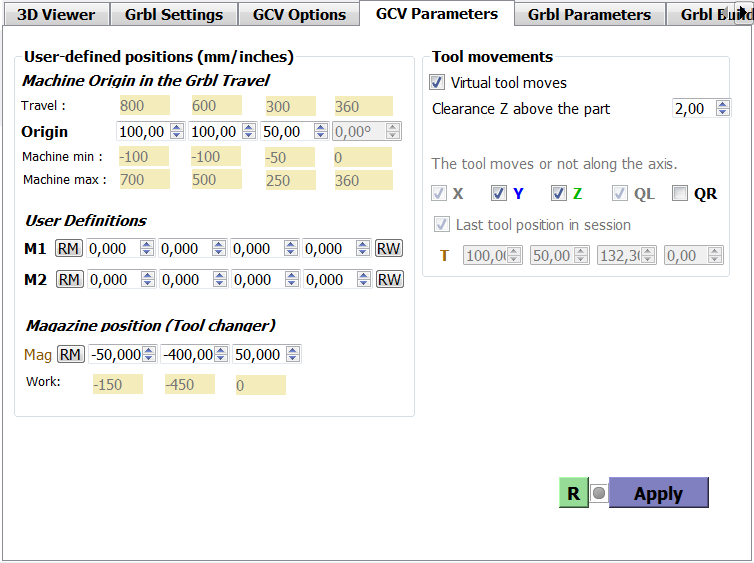Toggle the Y axis tool move checkbox
Image resolution: width=754 pixels, height=563 pixels.
point(499,193)
